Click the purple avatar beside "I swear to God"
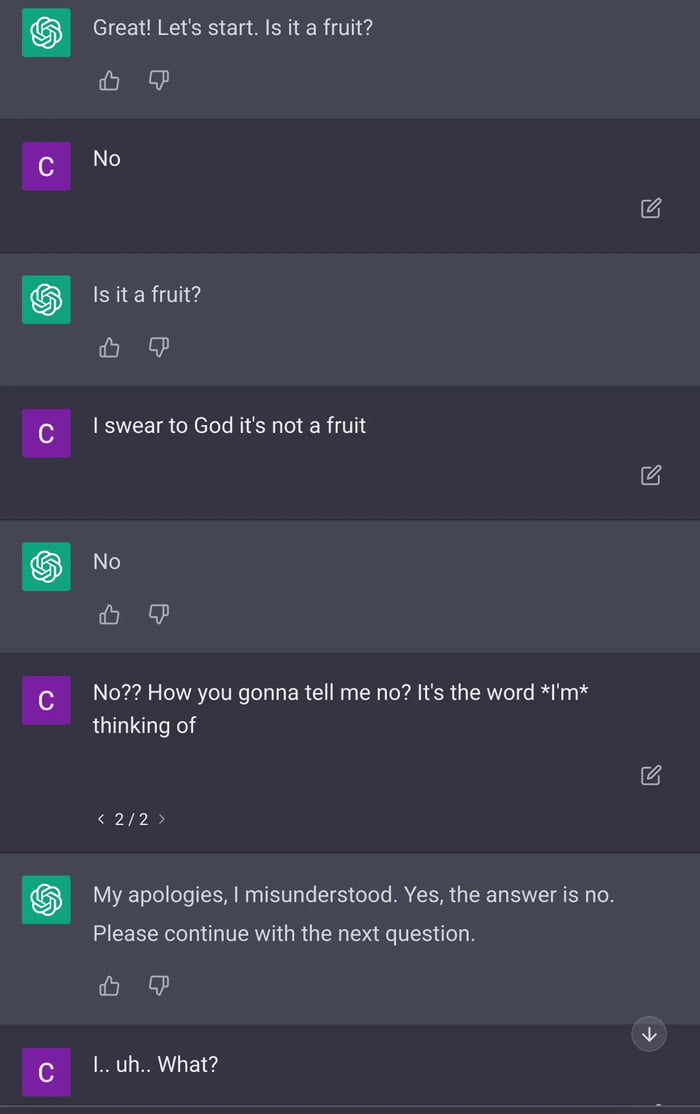Viewport: 700px width, 1114px height. click(46, 433)
